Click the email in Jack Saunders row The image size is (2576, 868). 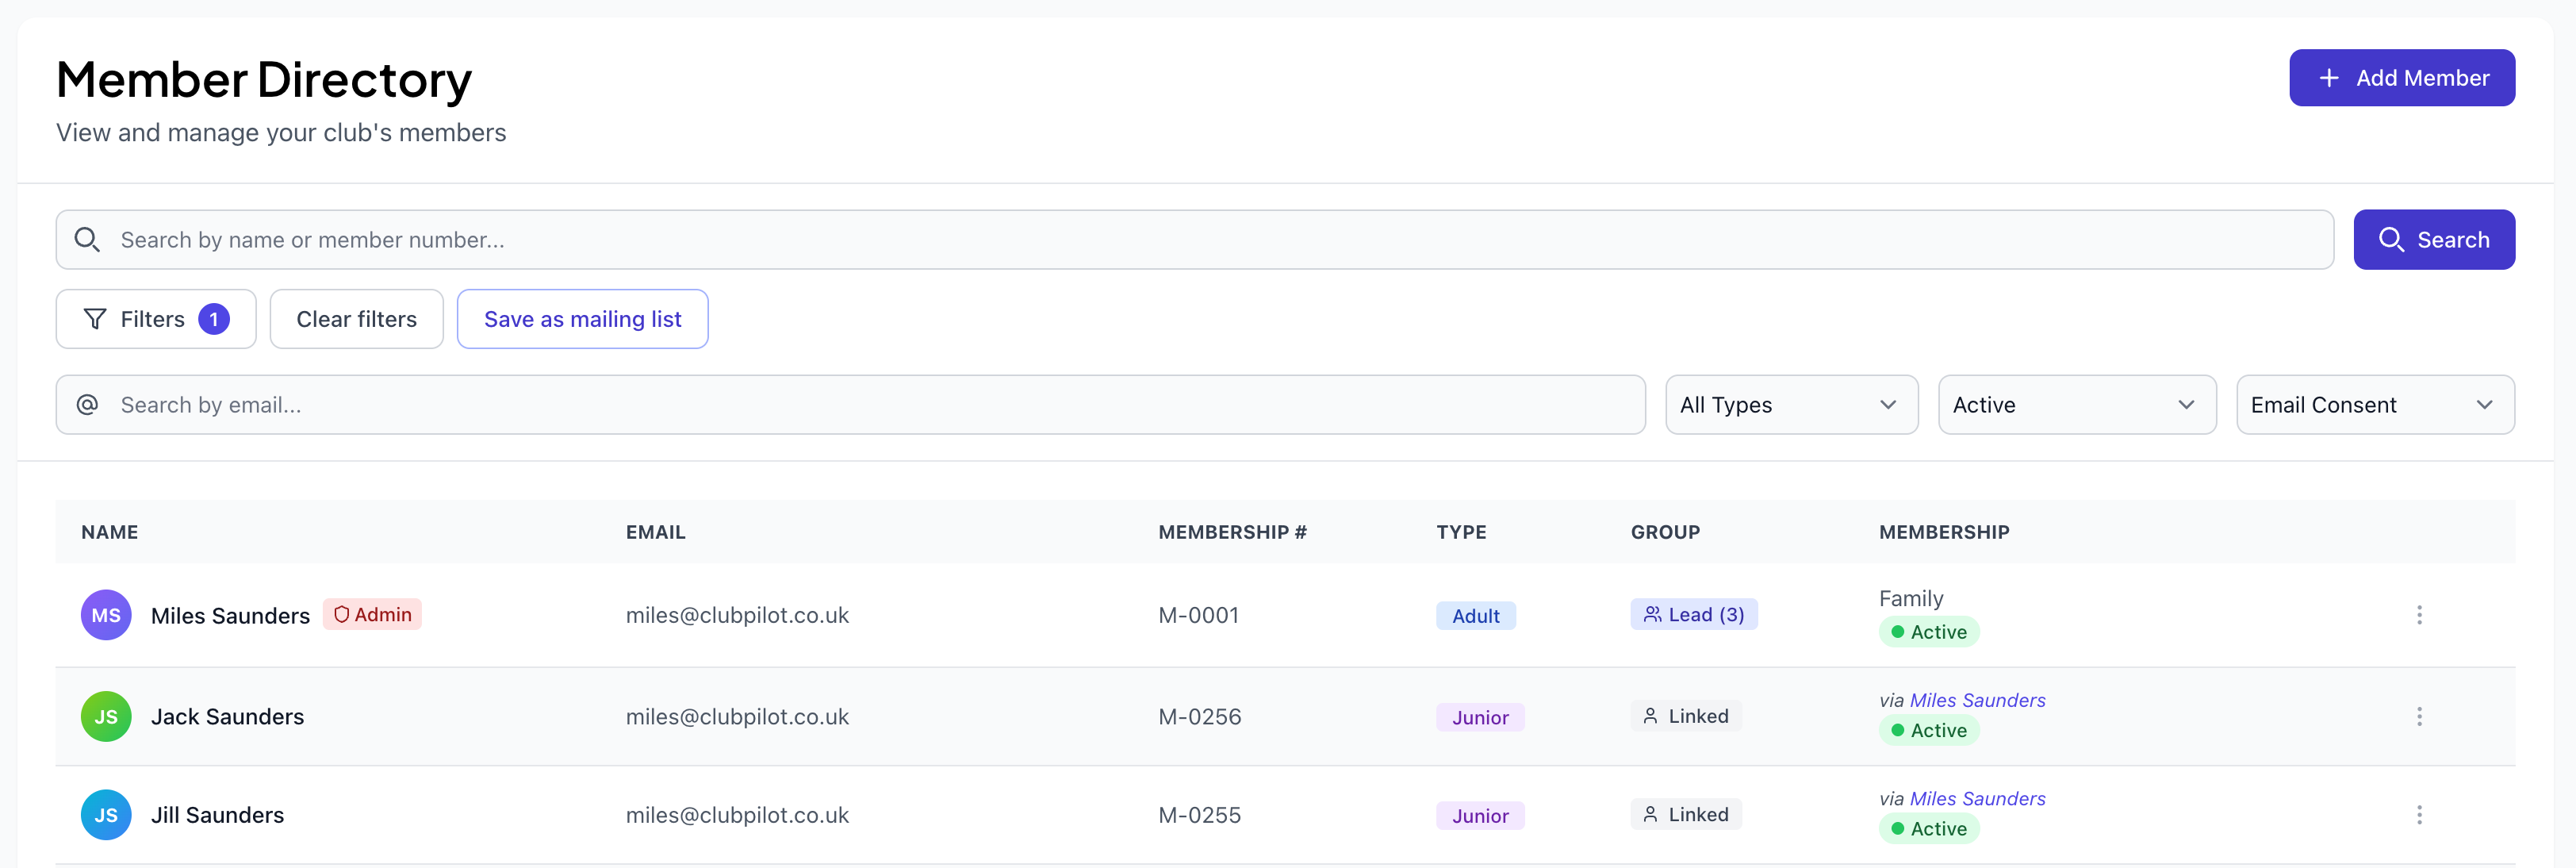737,717
